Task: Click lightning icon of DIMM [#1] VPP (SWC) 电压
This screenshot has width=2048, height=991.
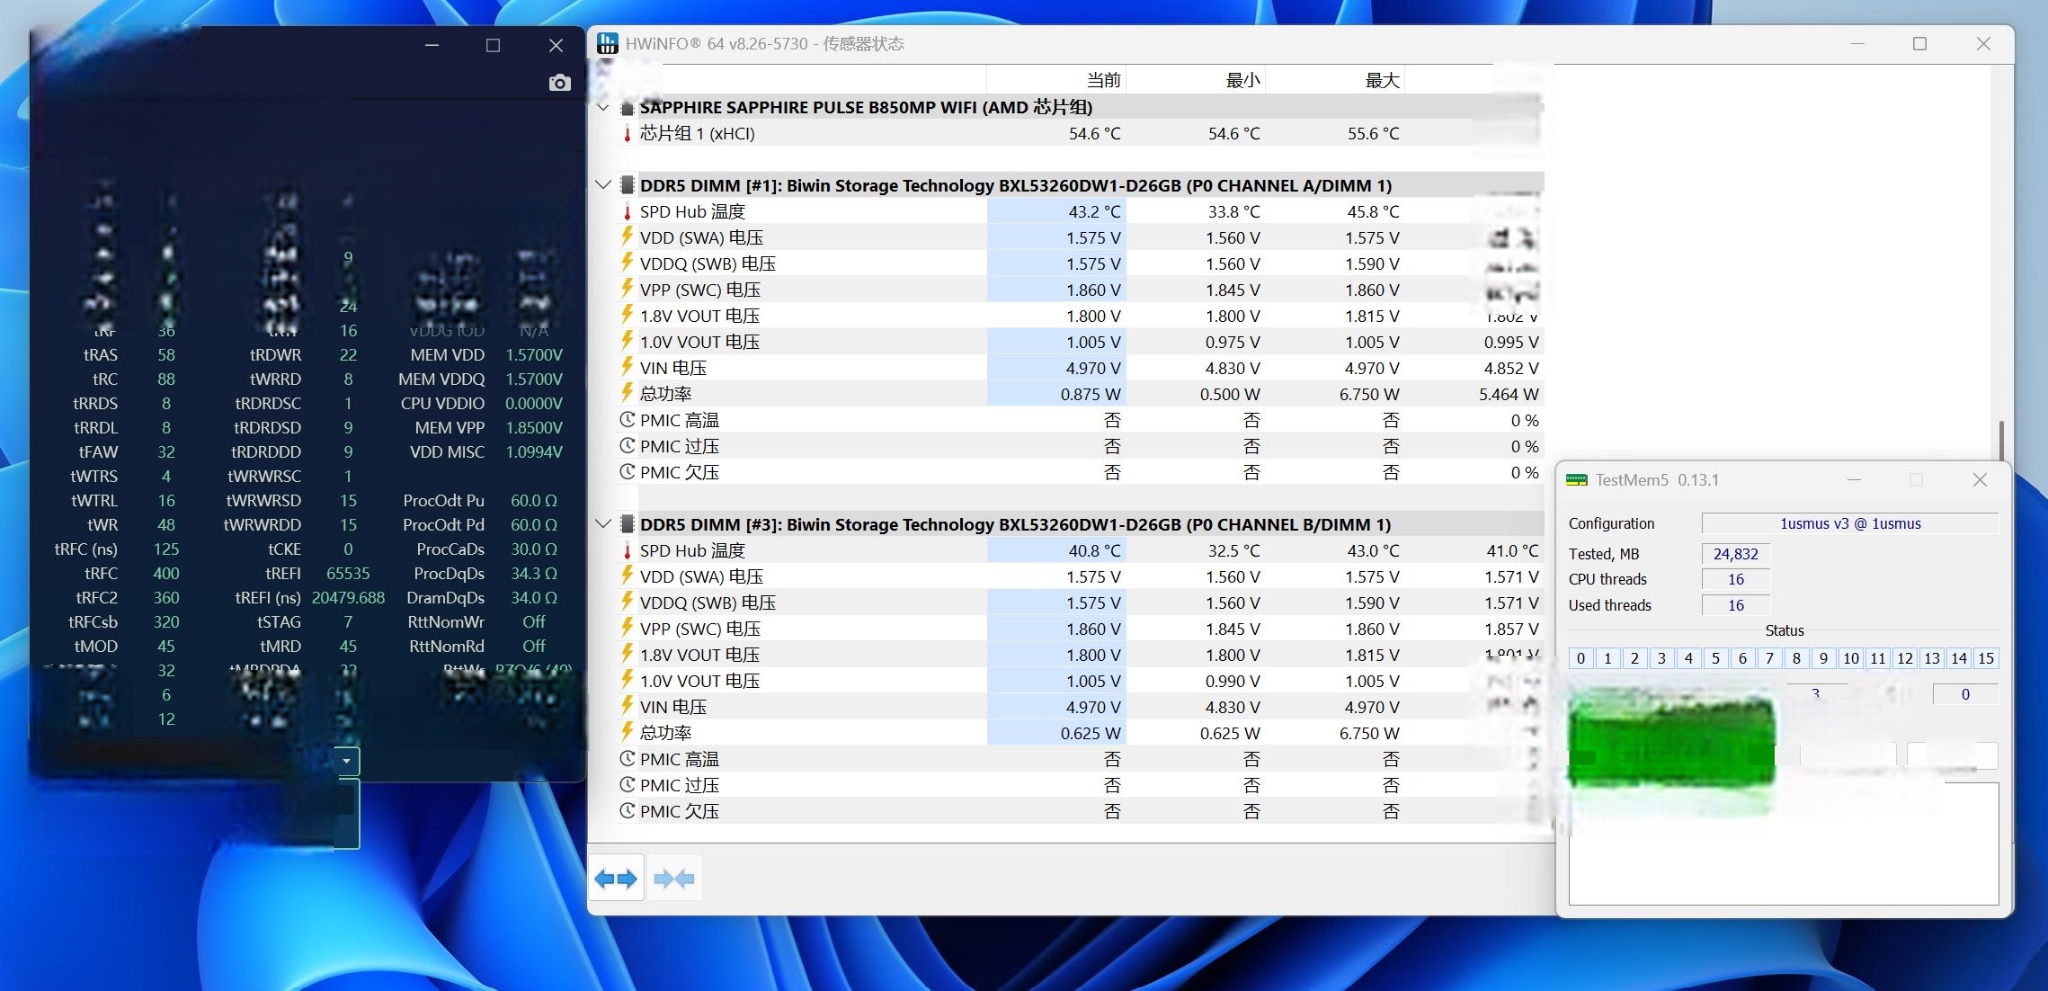Action: [x=627, y=289]
